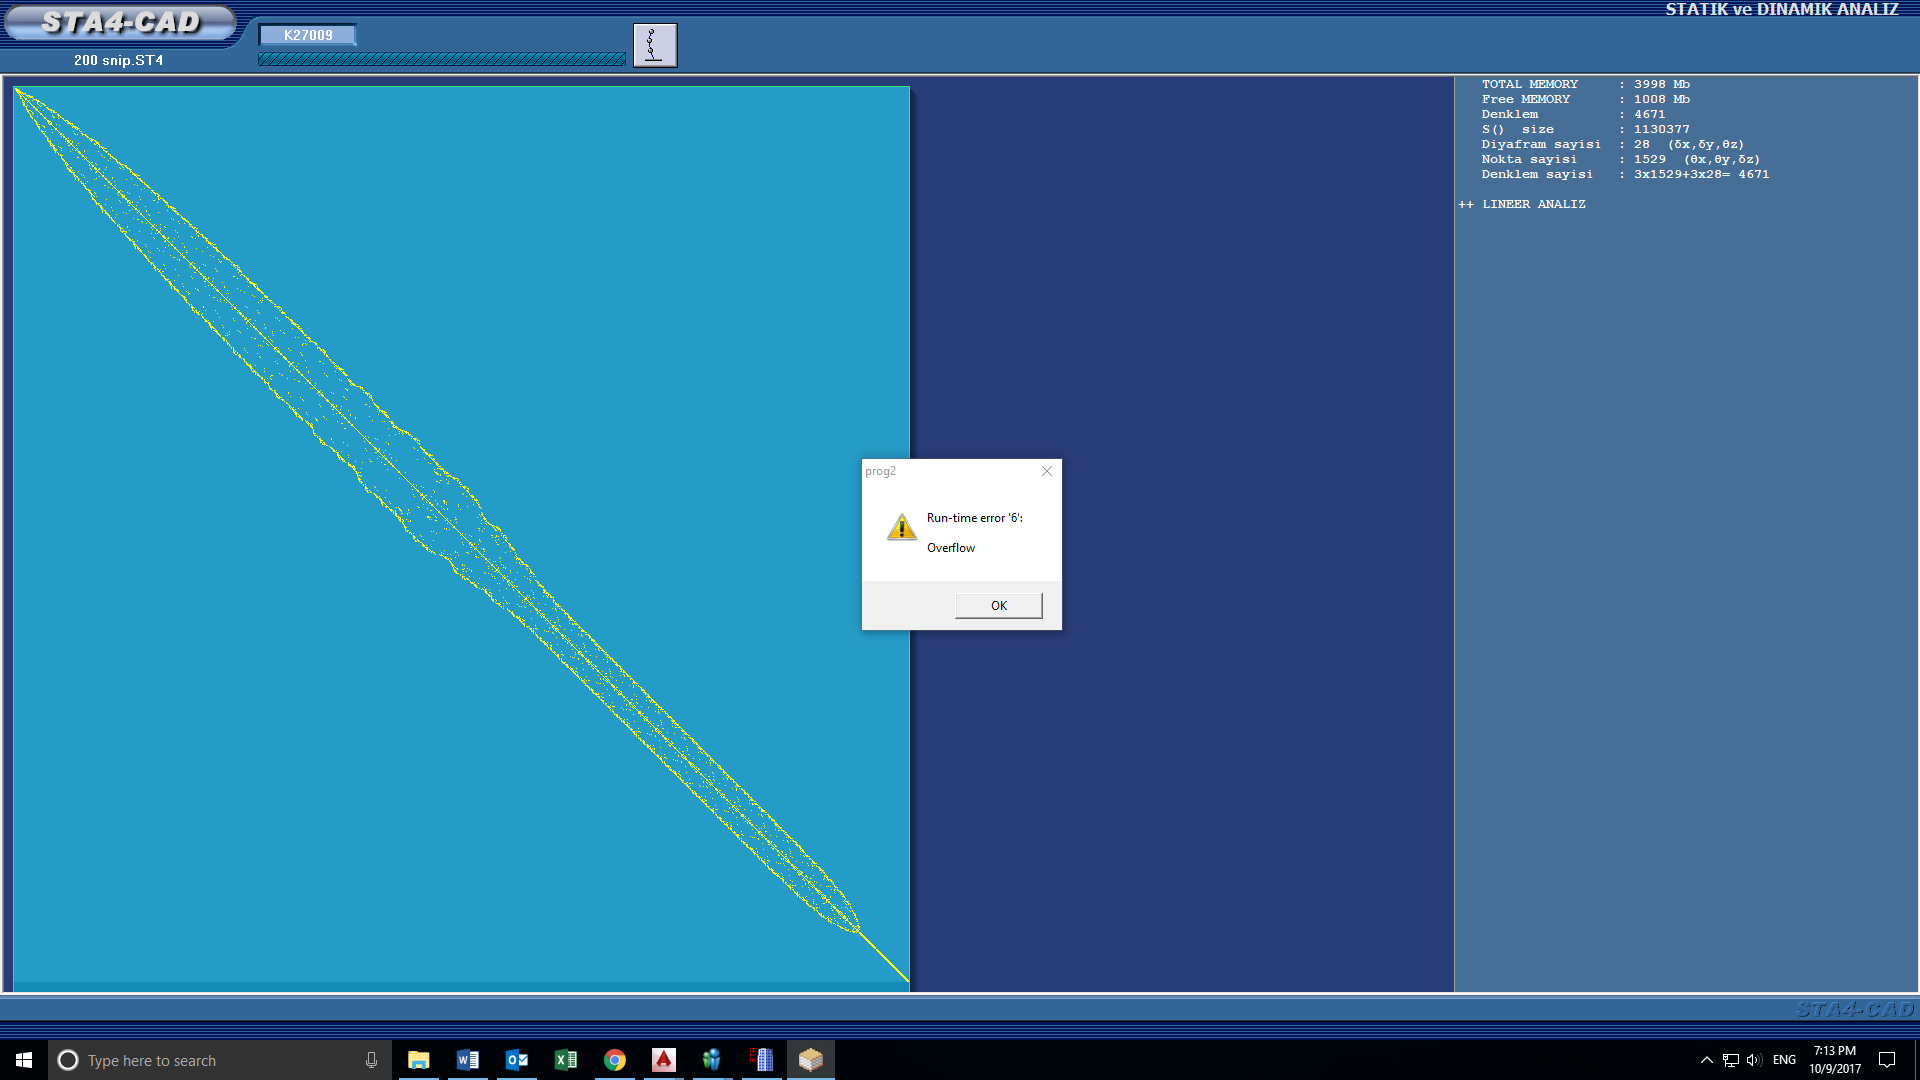Close the prog2 error dialog
The image size is (1920, 1080).
pos(1046,471)
